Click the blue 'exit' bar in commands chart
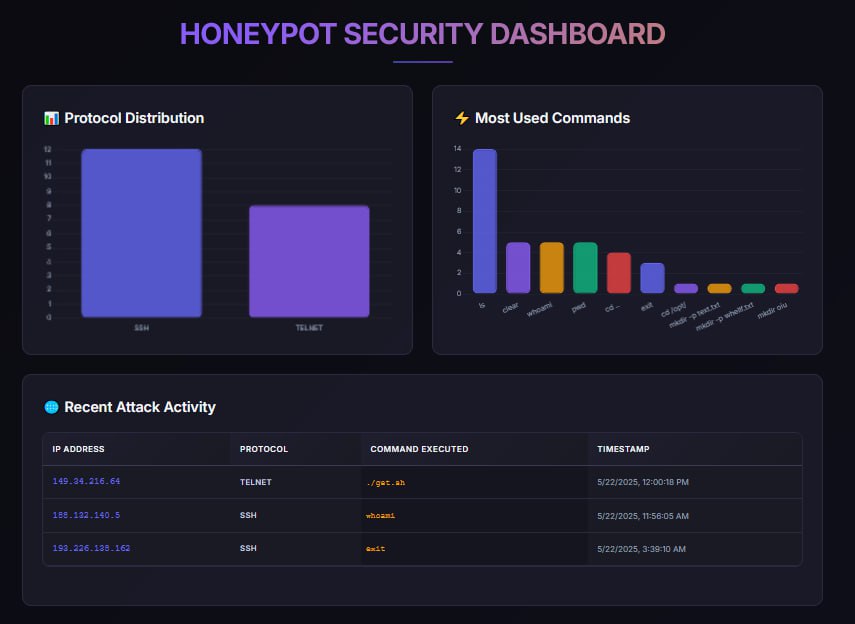 coord(652,277)
